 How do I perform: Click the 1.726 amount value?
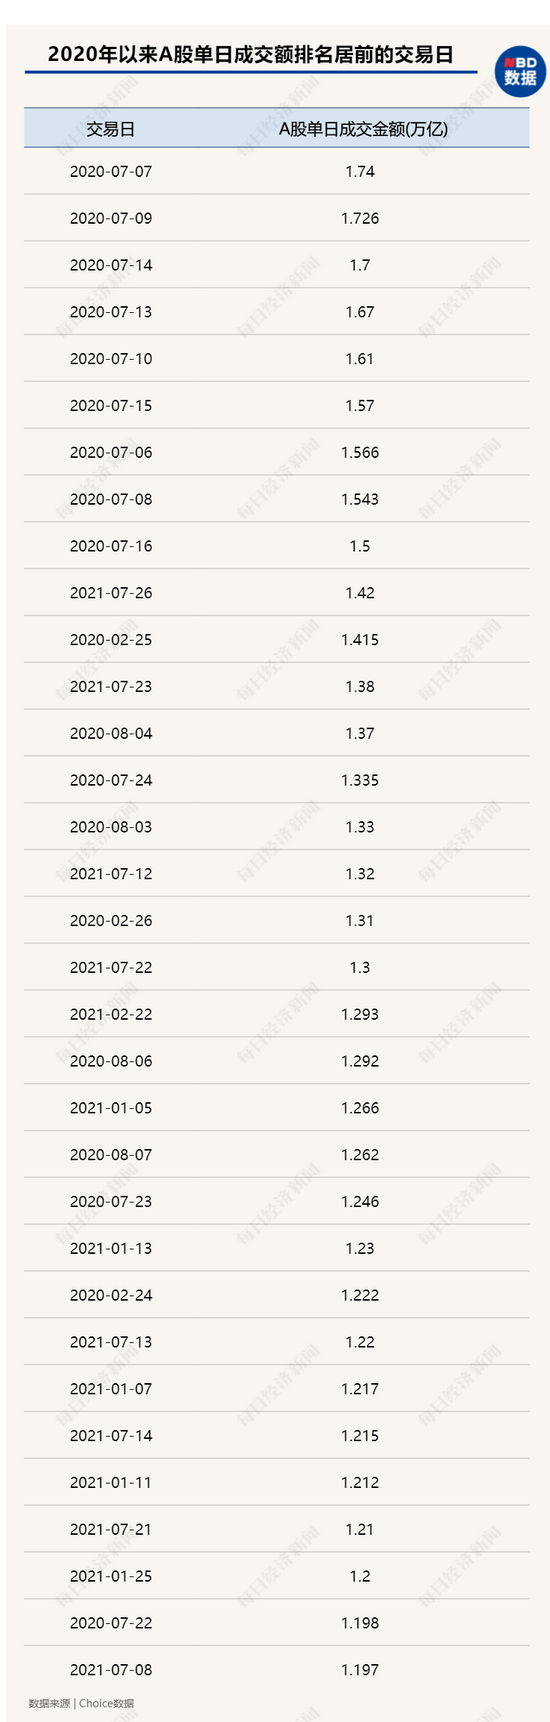point(360,218)
